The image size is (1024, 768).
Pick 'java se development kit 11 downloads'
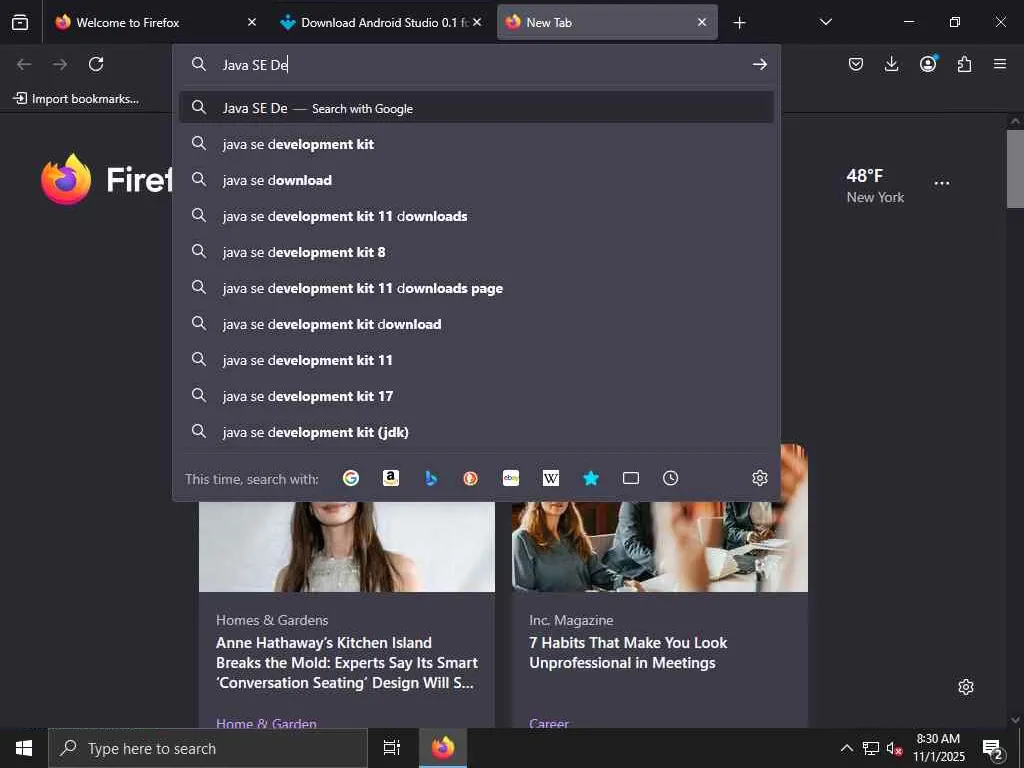[x=476, y=216]
